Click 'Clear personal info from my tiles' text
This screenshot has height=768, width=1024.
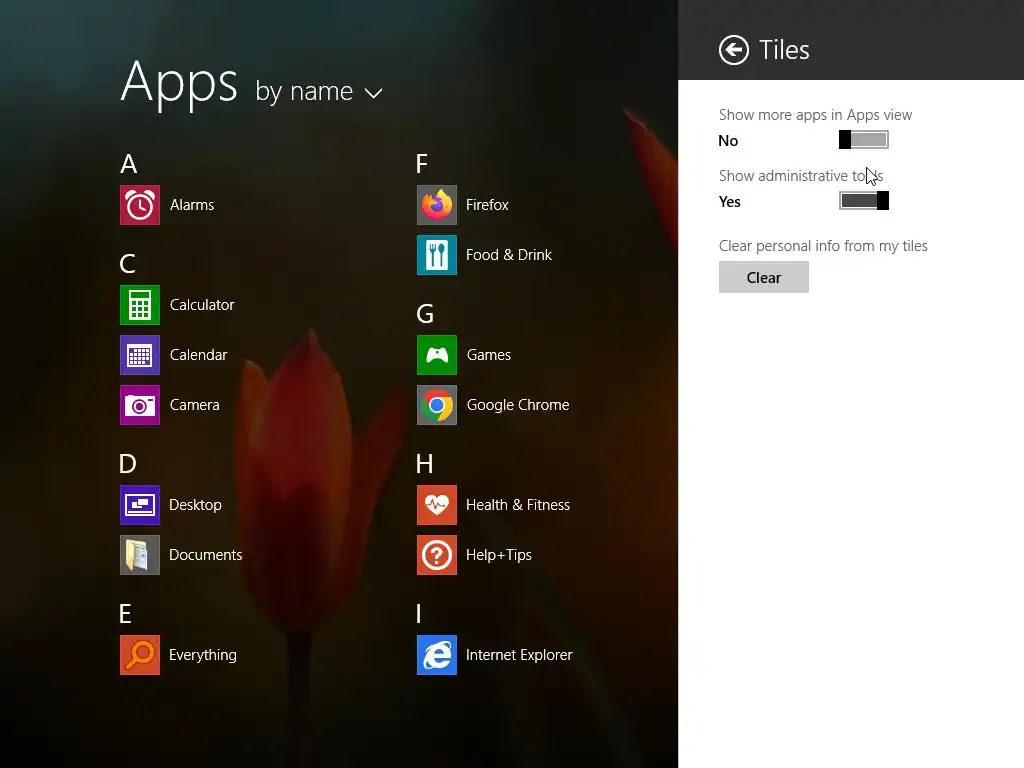point(823,246)
